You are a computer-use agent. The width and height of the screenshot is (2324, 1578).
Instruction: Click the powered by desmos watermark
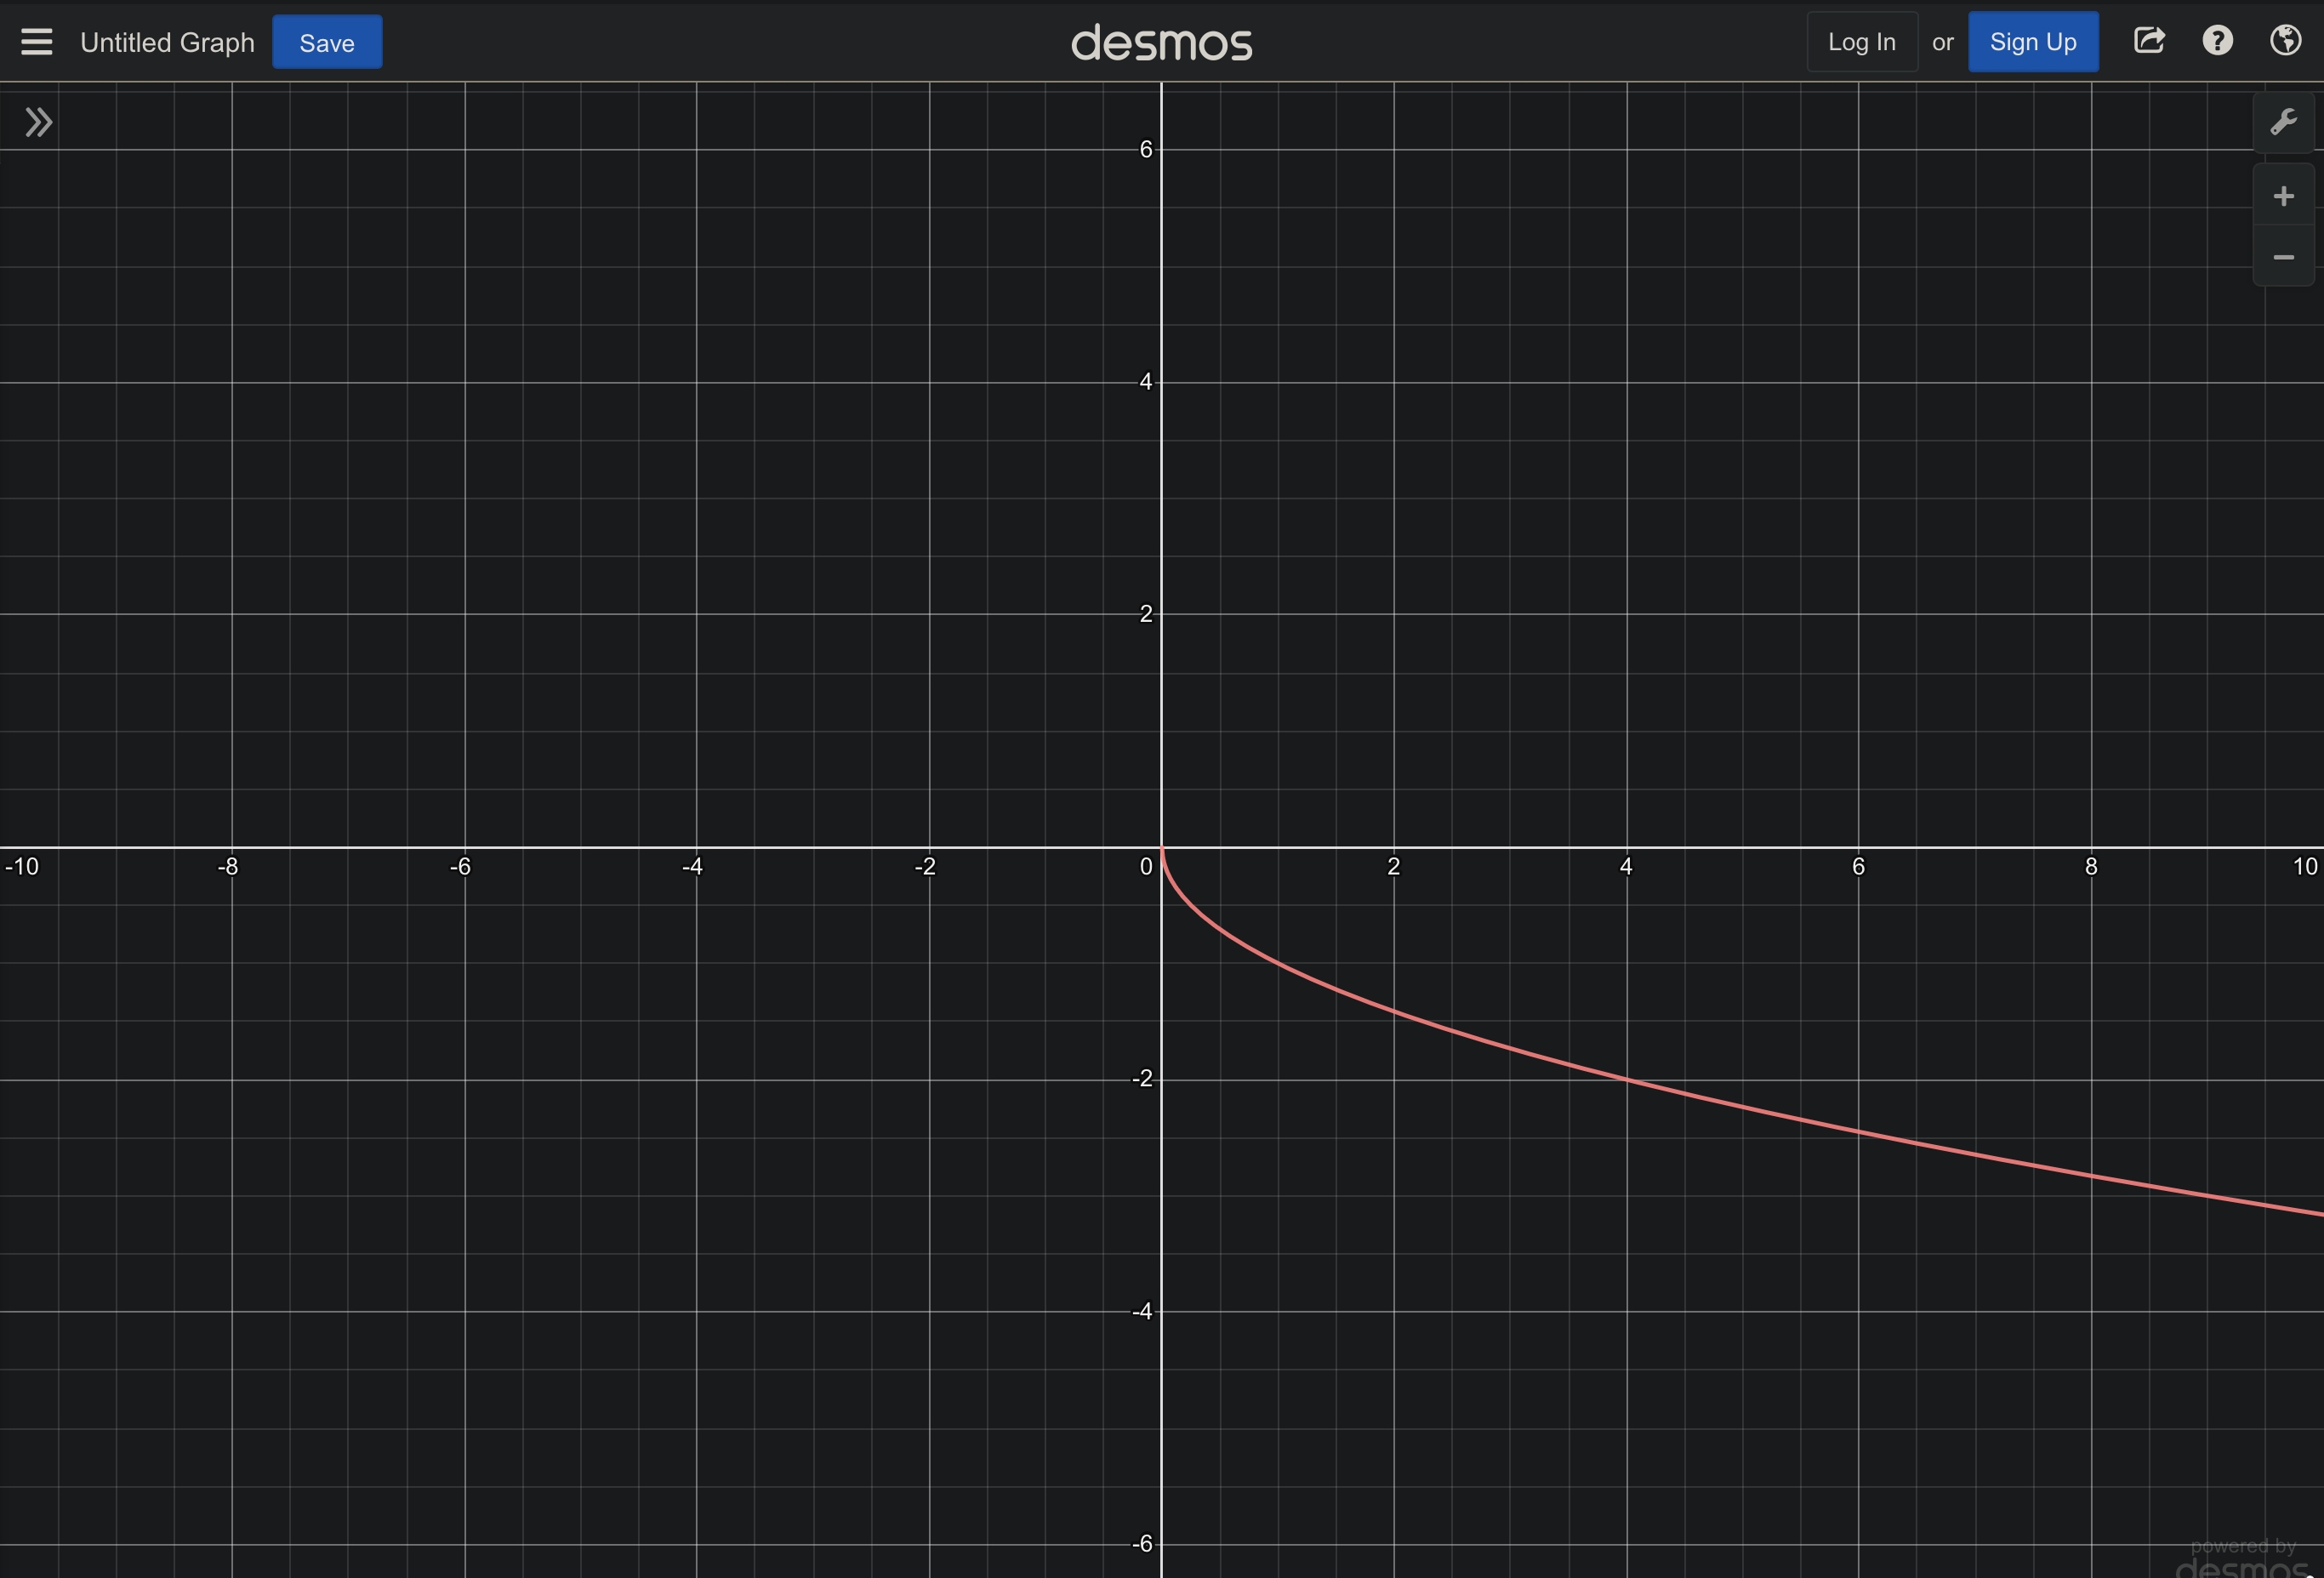point(2242,1558)
